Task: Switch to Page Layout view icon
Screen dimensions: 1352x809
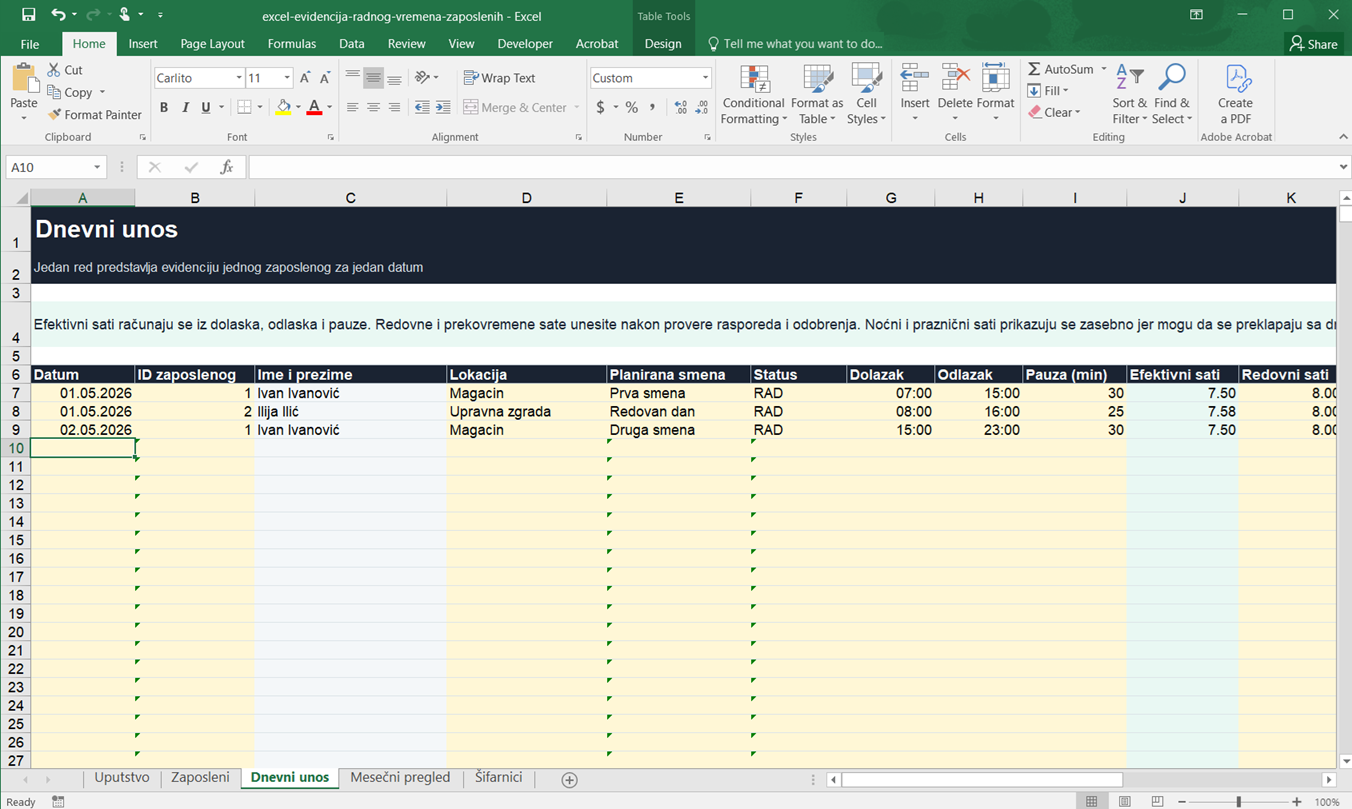Action: click(x=1125, y=802)
